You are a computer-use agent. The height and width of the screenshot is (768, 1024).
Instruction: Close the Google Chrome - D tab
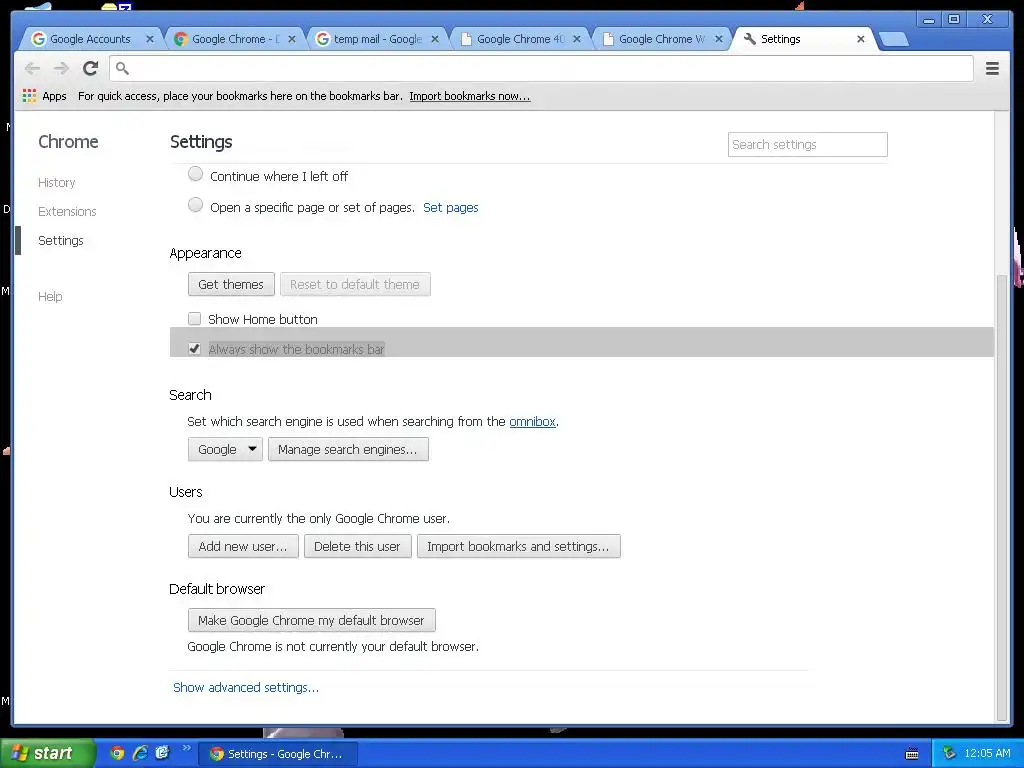tap(292, 39)
